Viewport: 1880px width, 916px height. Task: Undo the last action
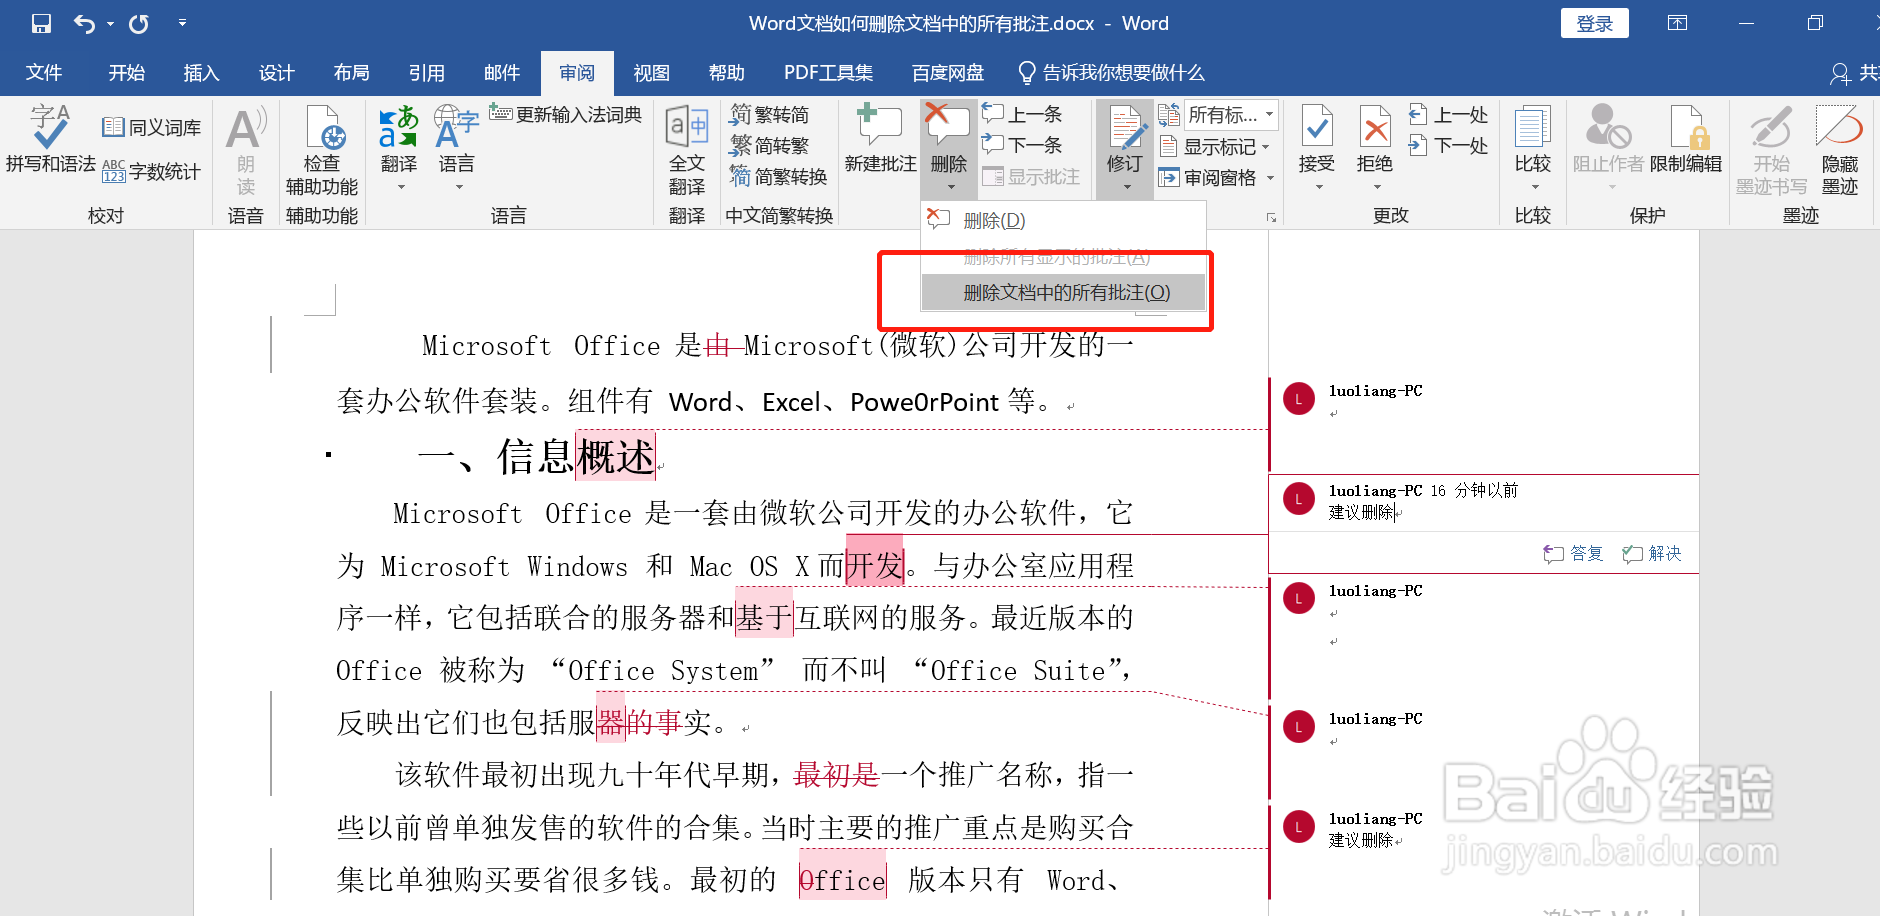(x=85, y=23)
